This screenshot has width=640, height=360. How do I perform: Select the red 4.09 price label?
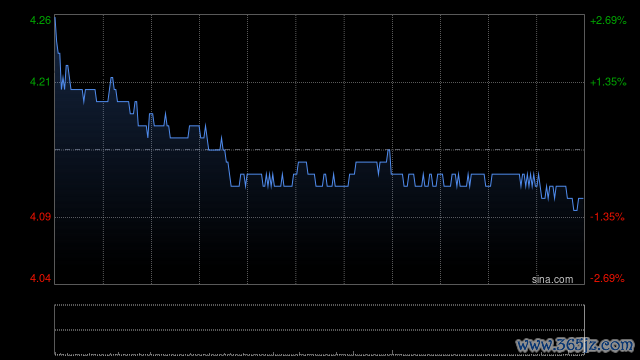point(40,217)
